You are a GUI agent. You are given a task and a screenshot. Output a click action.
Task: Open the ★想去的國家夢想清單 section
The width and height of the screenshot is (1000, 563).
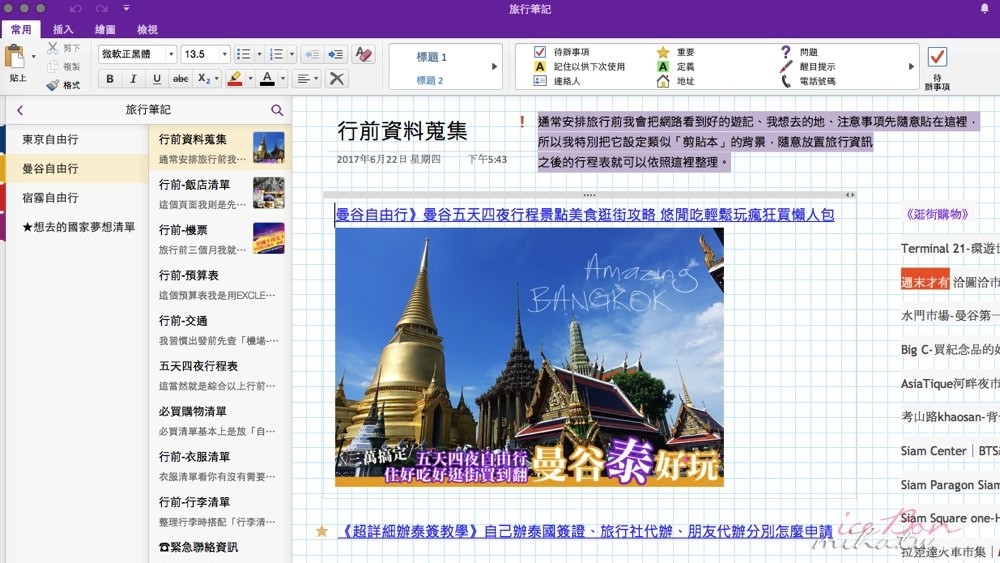click(x=75, y=227)
